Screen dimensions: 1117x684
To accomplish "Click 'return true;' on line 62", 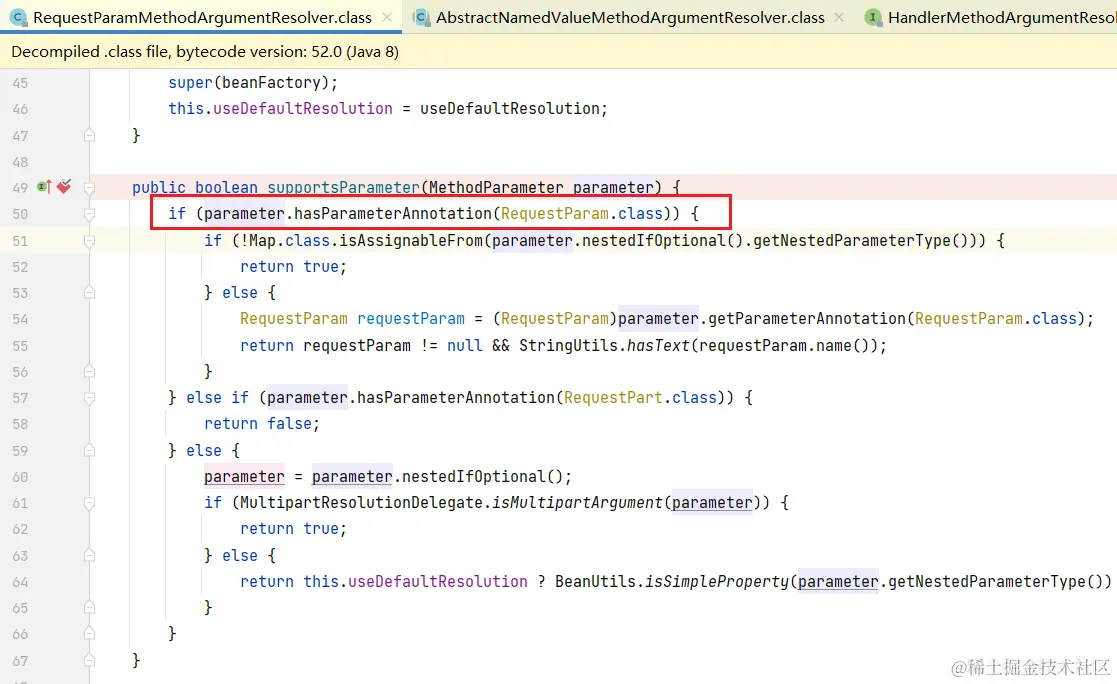I will tap(293, 529).
